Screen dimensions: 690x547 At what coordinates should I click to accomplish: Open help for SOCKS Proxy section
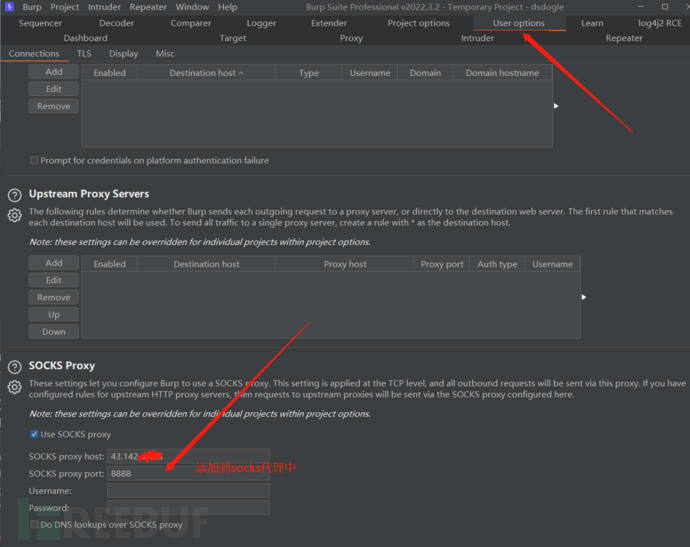point(15,367)
